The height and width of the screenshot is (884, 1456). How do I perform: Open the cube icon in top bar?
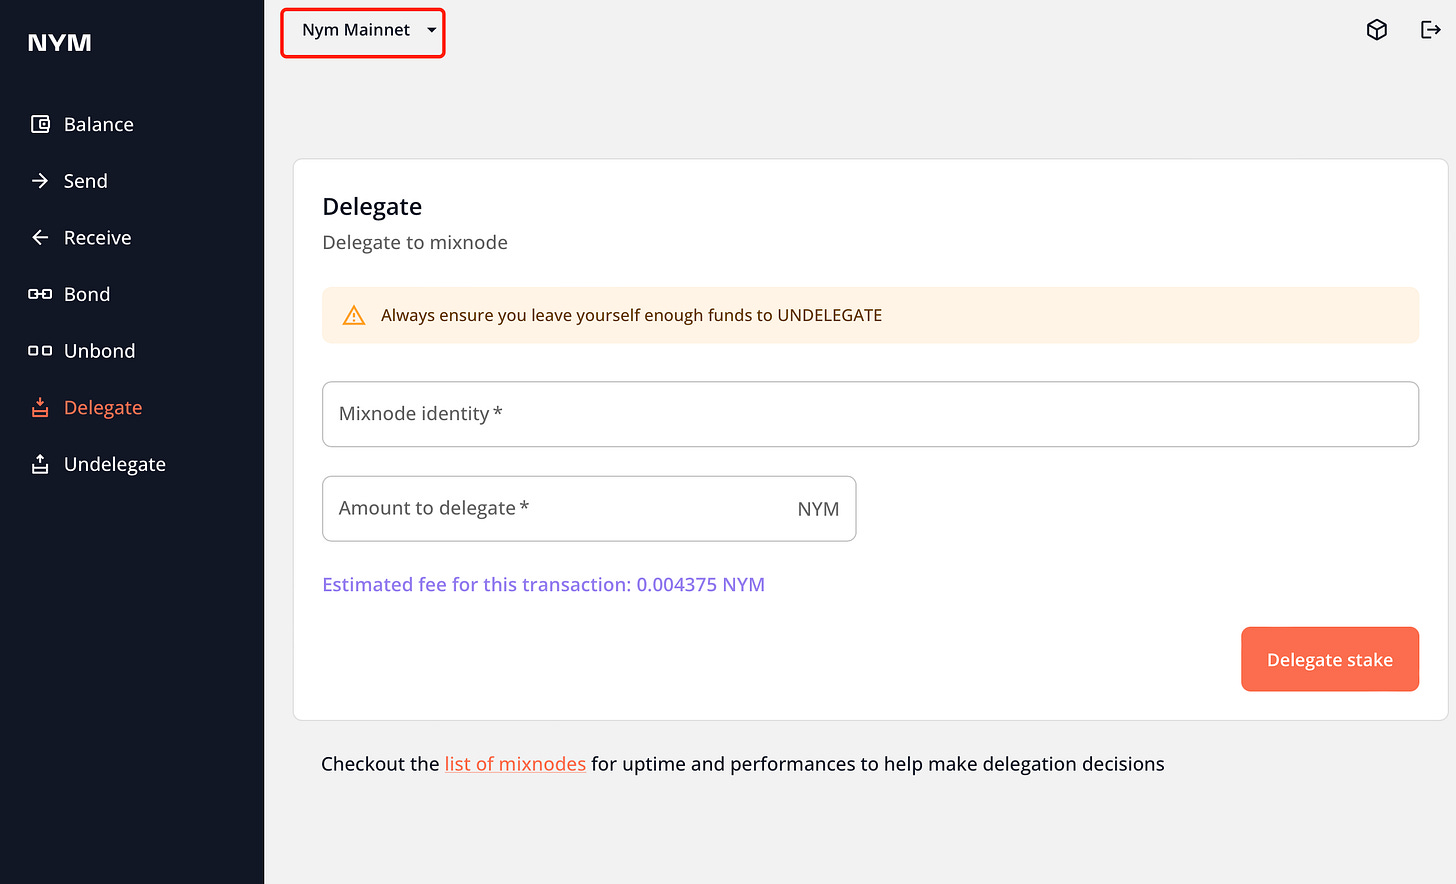pos(1377,30)
